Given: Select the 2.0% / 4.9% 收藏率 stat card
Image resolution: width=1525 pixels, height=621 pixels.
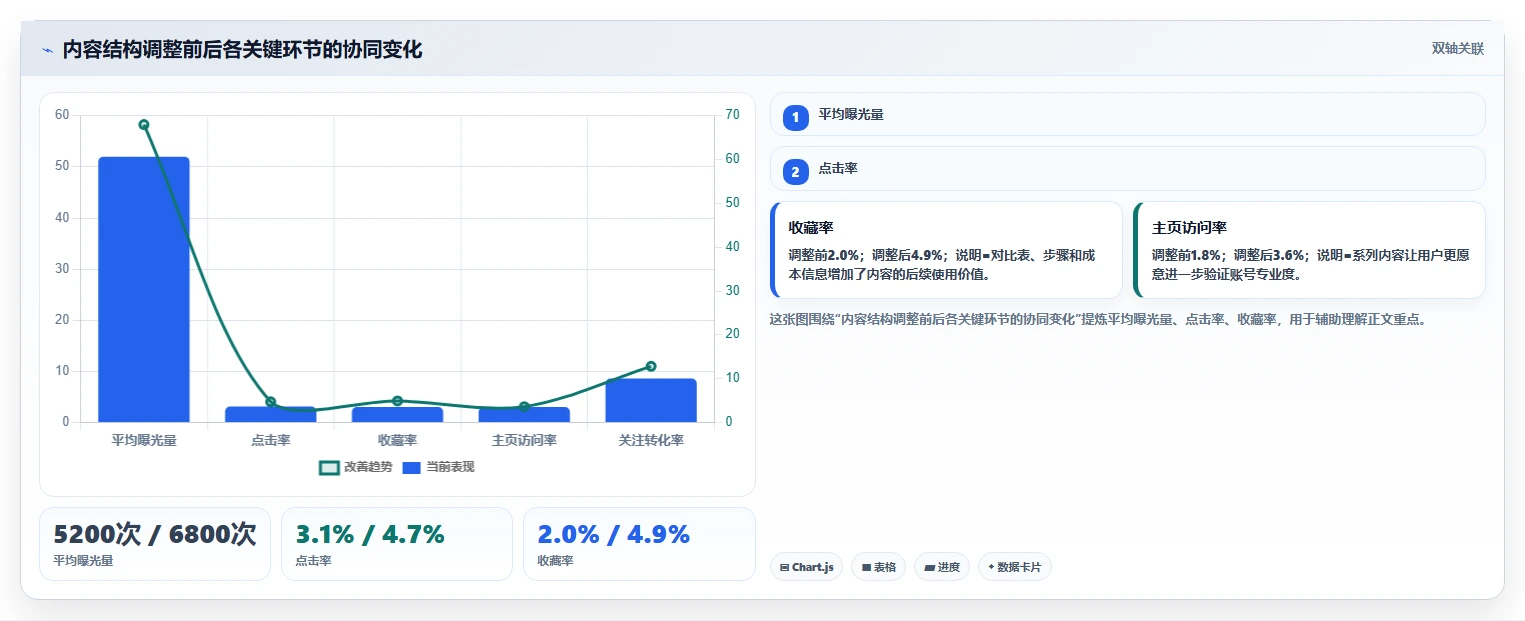Looking at the screenshot, I should click(x=639, y=544).
